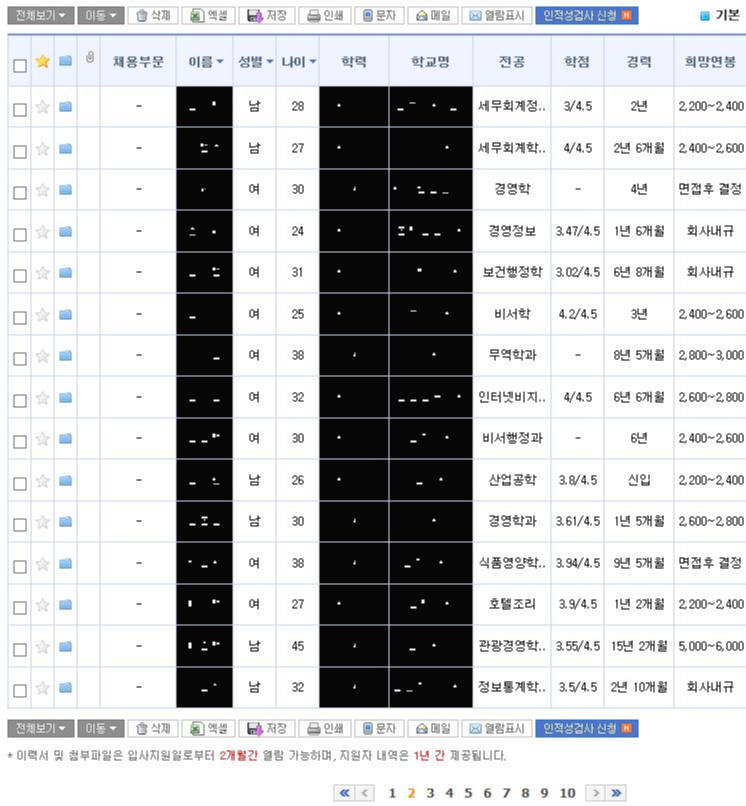Go to page 3
Viewport: 746px width, 806px height.
[430, 793]
